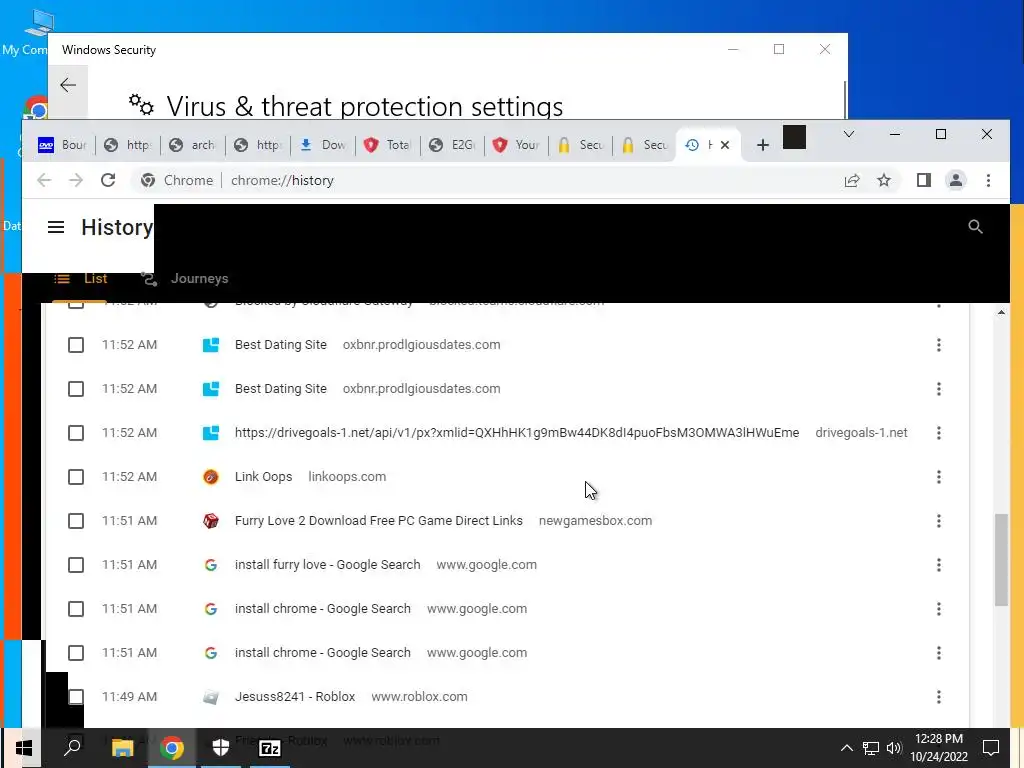Viewport: 1024px width, 768px height.
Task: Check the Link Oops entry box
Action: (76, 477)
